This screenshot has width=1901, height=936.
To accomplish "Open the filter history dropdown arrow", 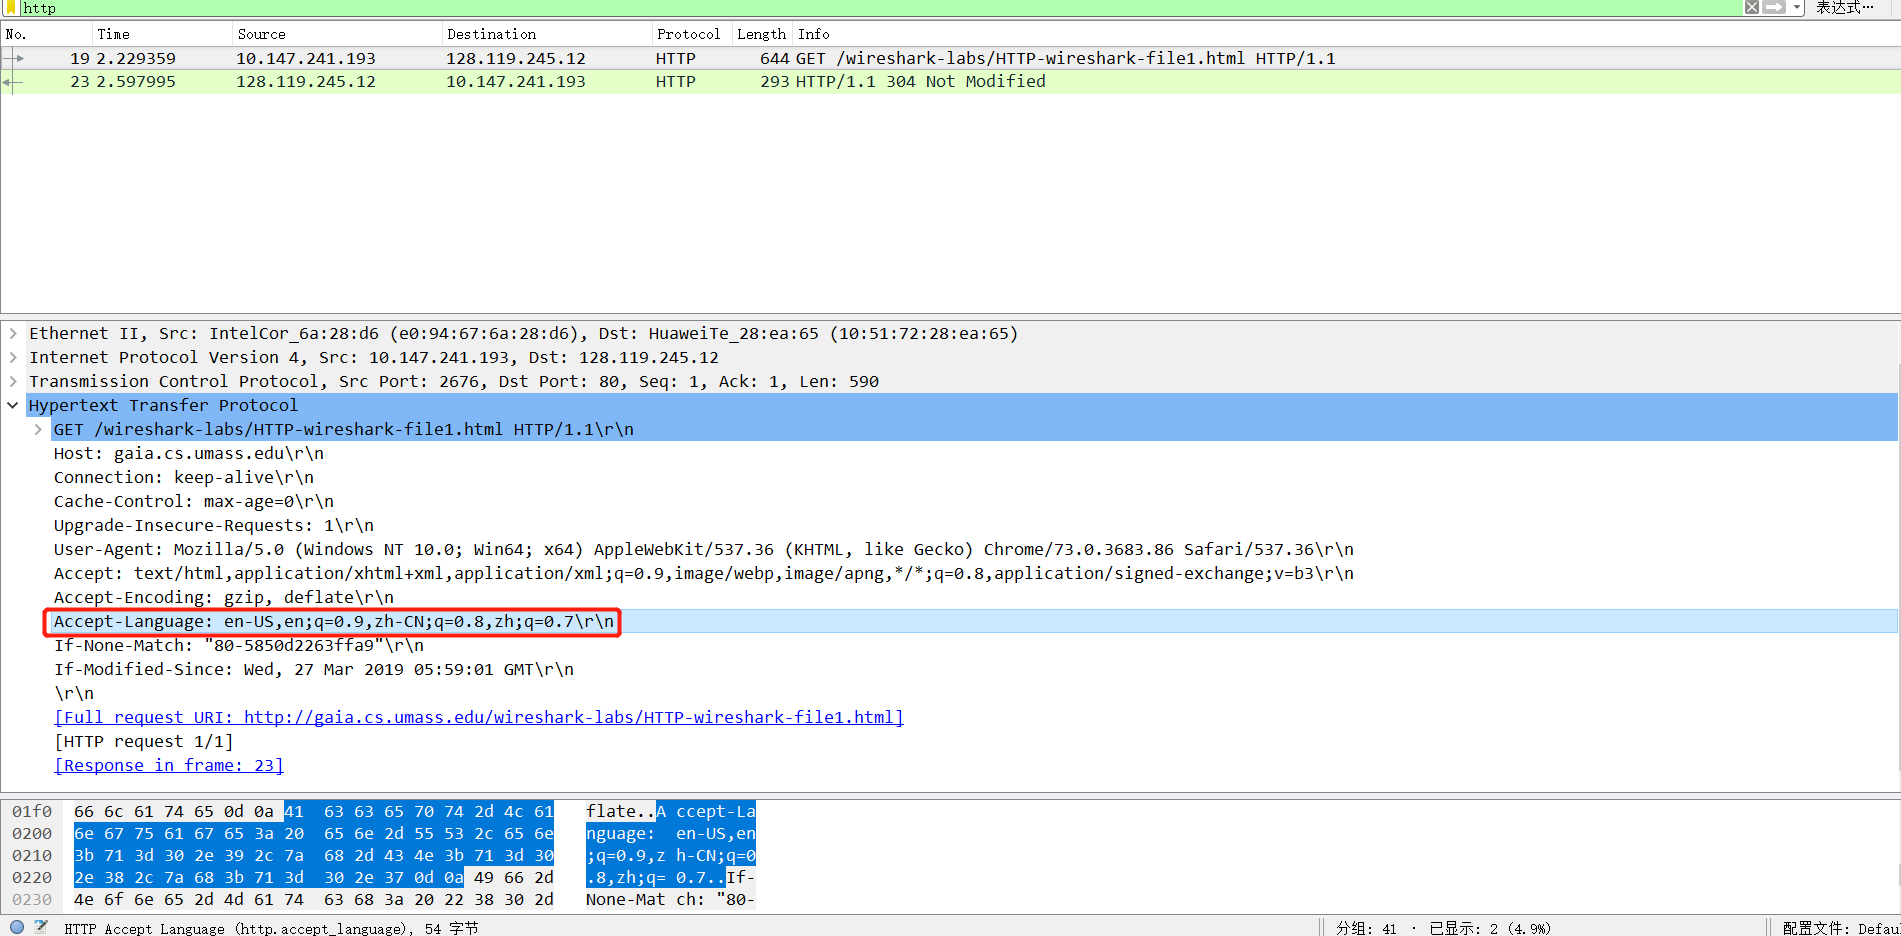I will 1795,7.
